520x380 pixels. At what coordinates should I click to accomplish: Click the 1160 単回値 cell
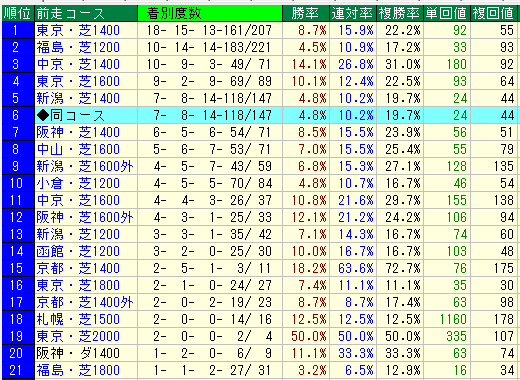point(453,319)
